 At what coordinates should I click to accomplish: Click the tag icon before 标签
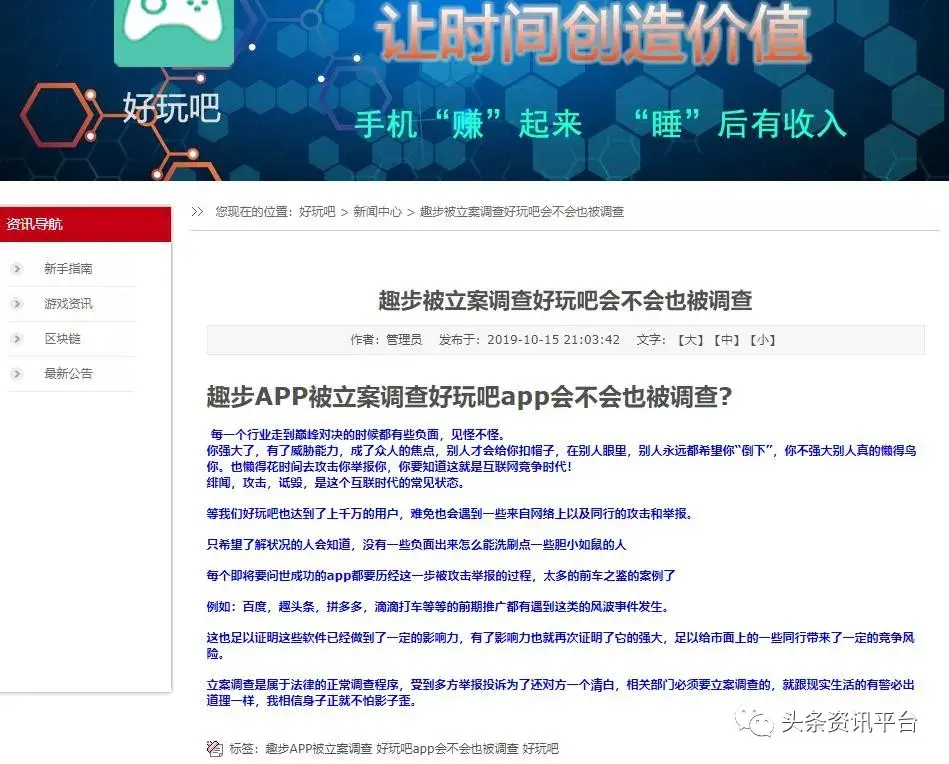pyautogui.click(x=213, y=748)
